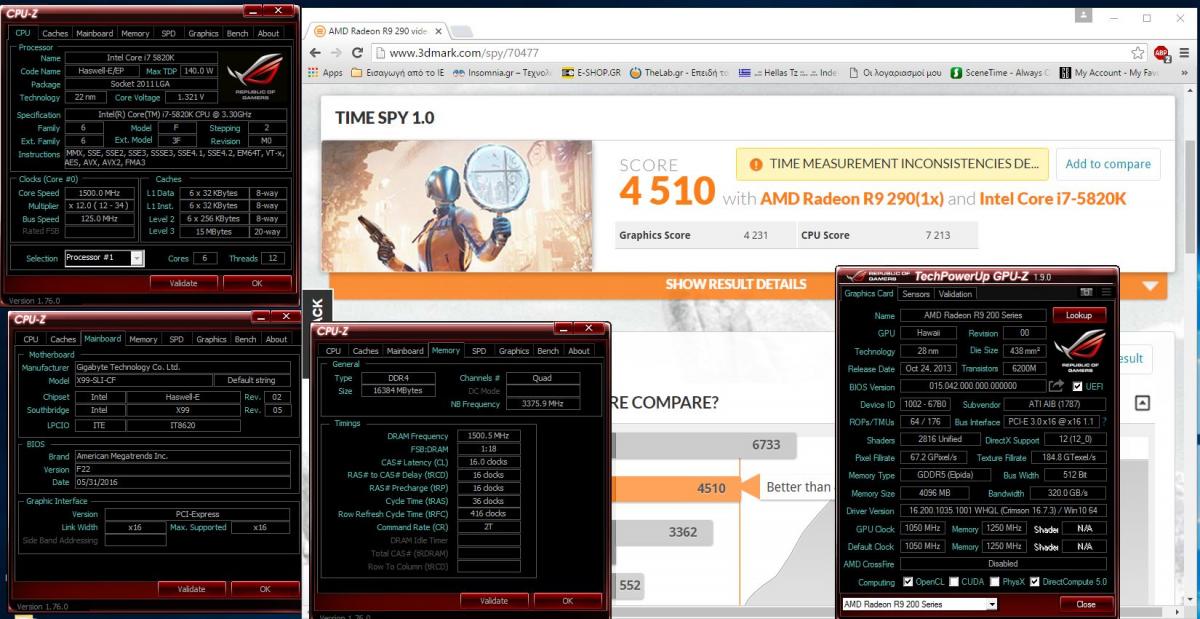Bookmark this page with the star icon
The height and width of the screenshot is (619, 1200).
pos(1138,52)
